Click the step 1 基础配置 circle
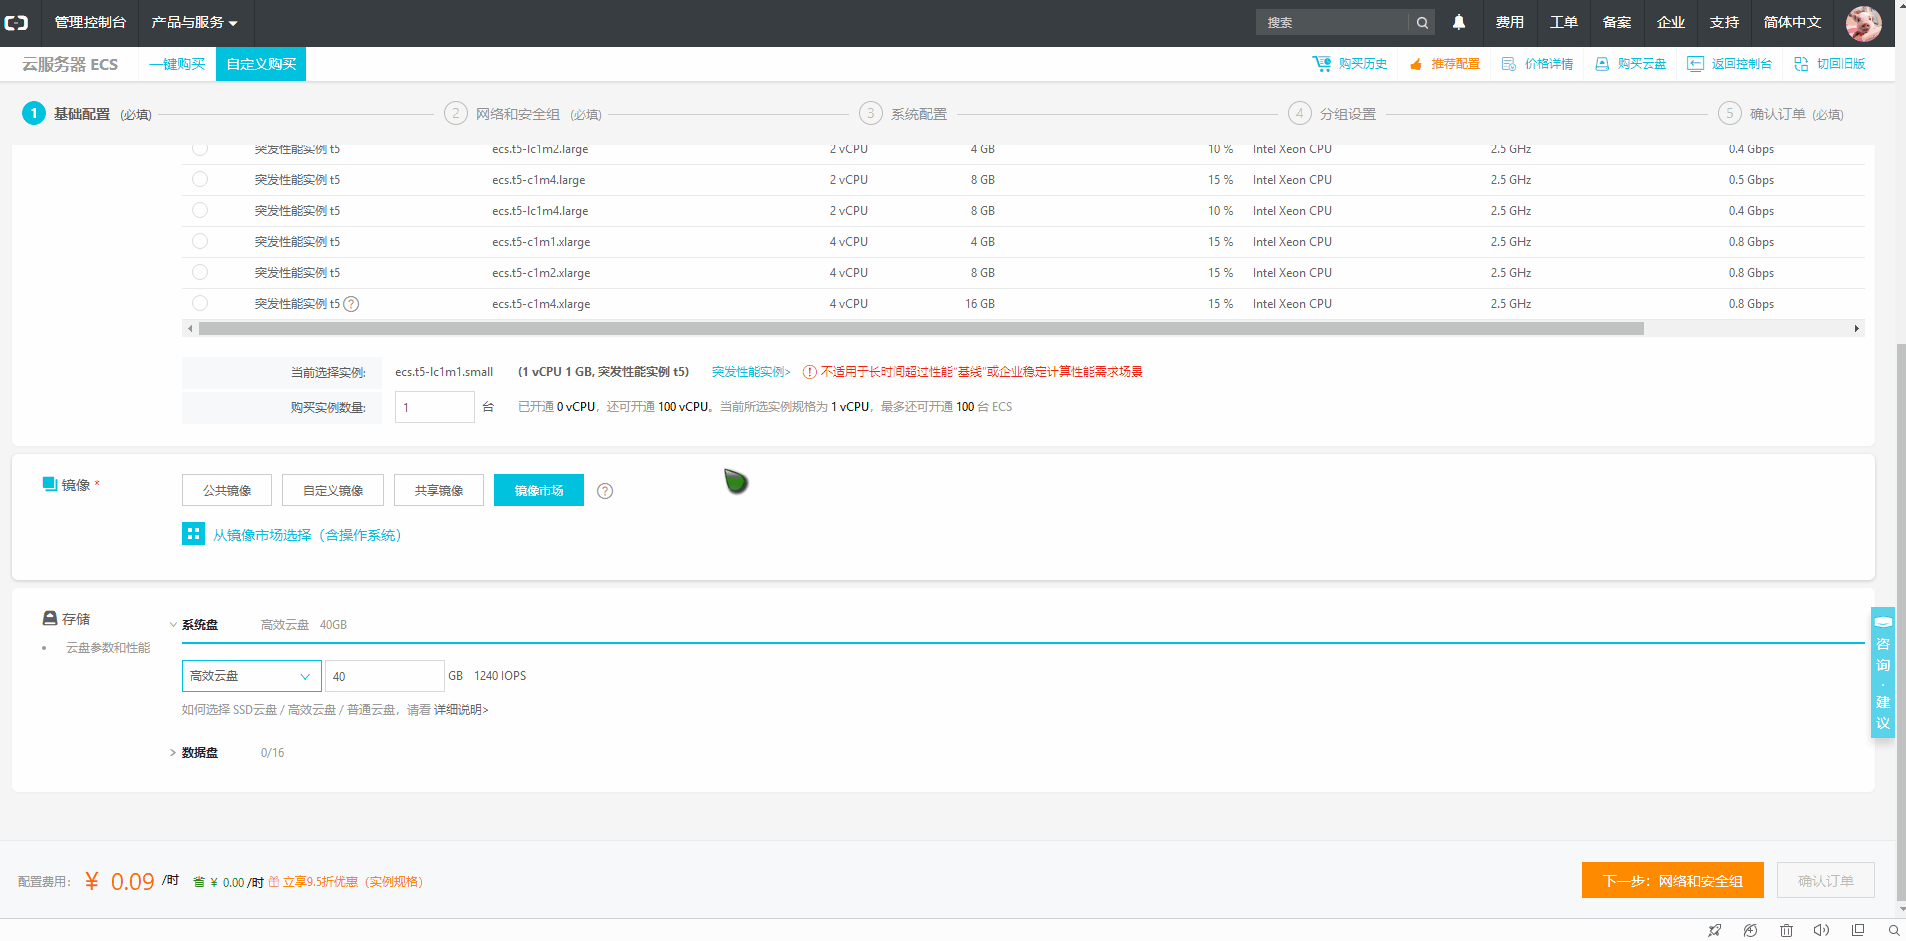 tap(34, 113)
